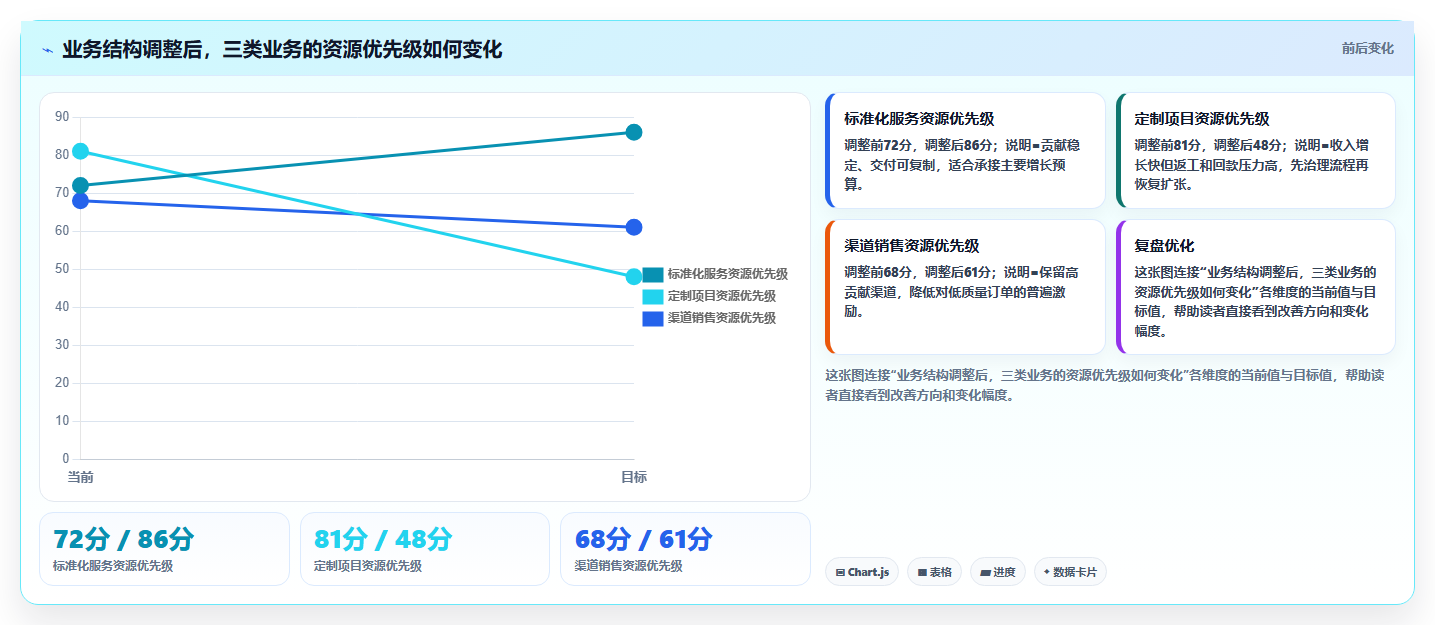Viewport: 1435px width, 625px height.
Task: Click the 数据卡片 tag chip
Action: pos(1070,572)
